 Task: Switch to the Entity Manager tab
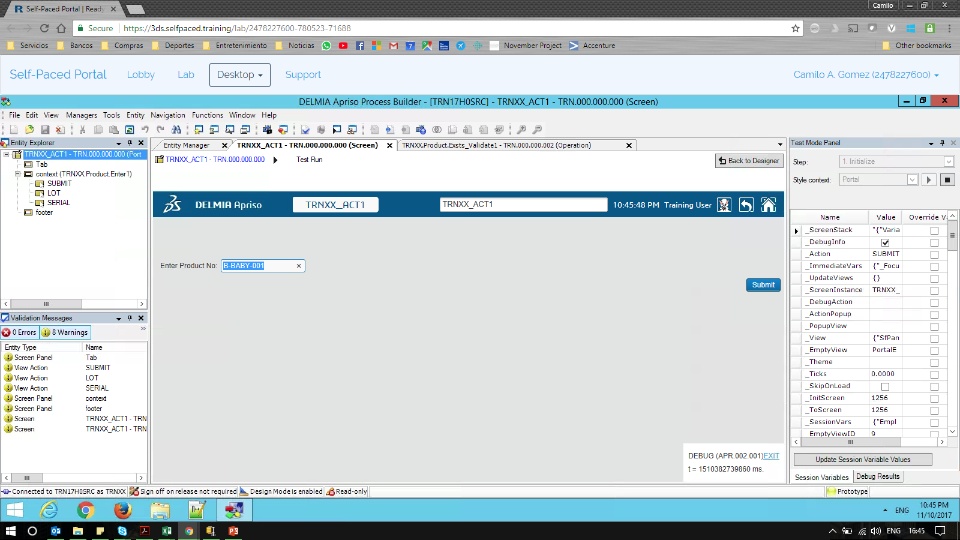point(186,146)
